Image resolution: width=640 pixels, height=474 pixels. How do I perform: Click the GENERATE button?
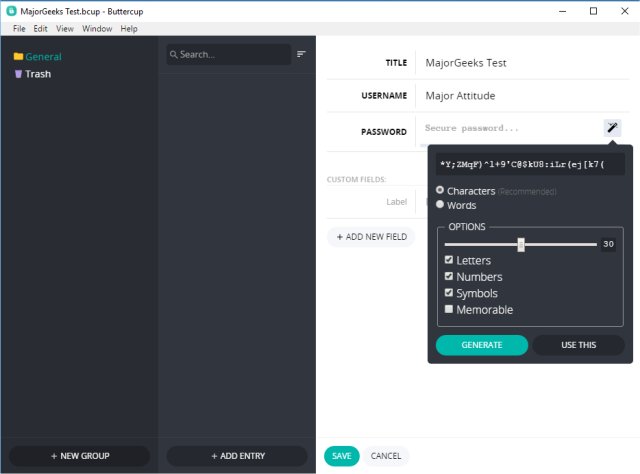482,345
